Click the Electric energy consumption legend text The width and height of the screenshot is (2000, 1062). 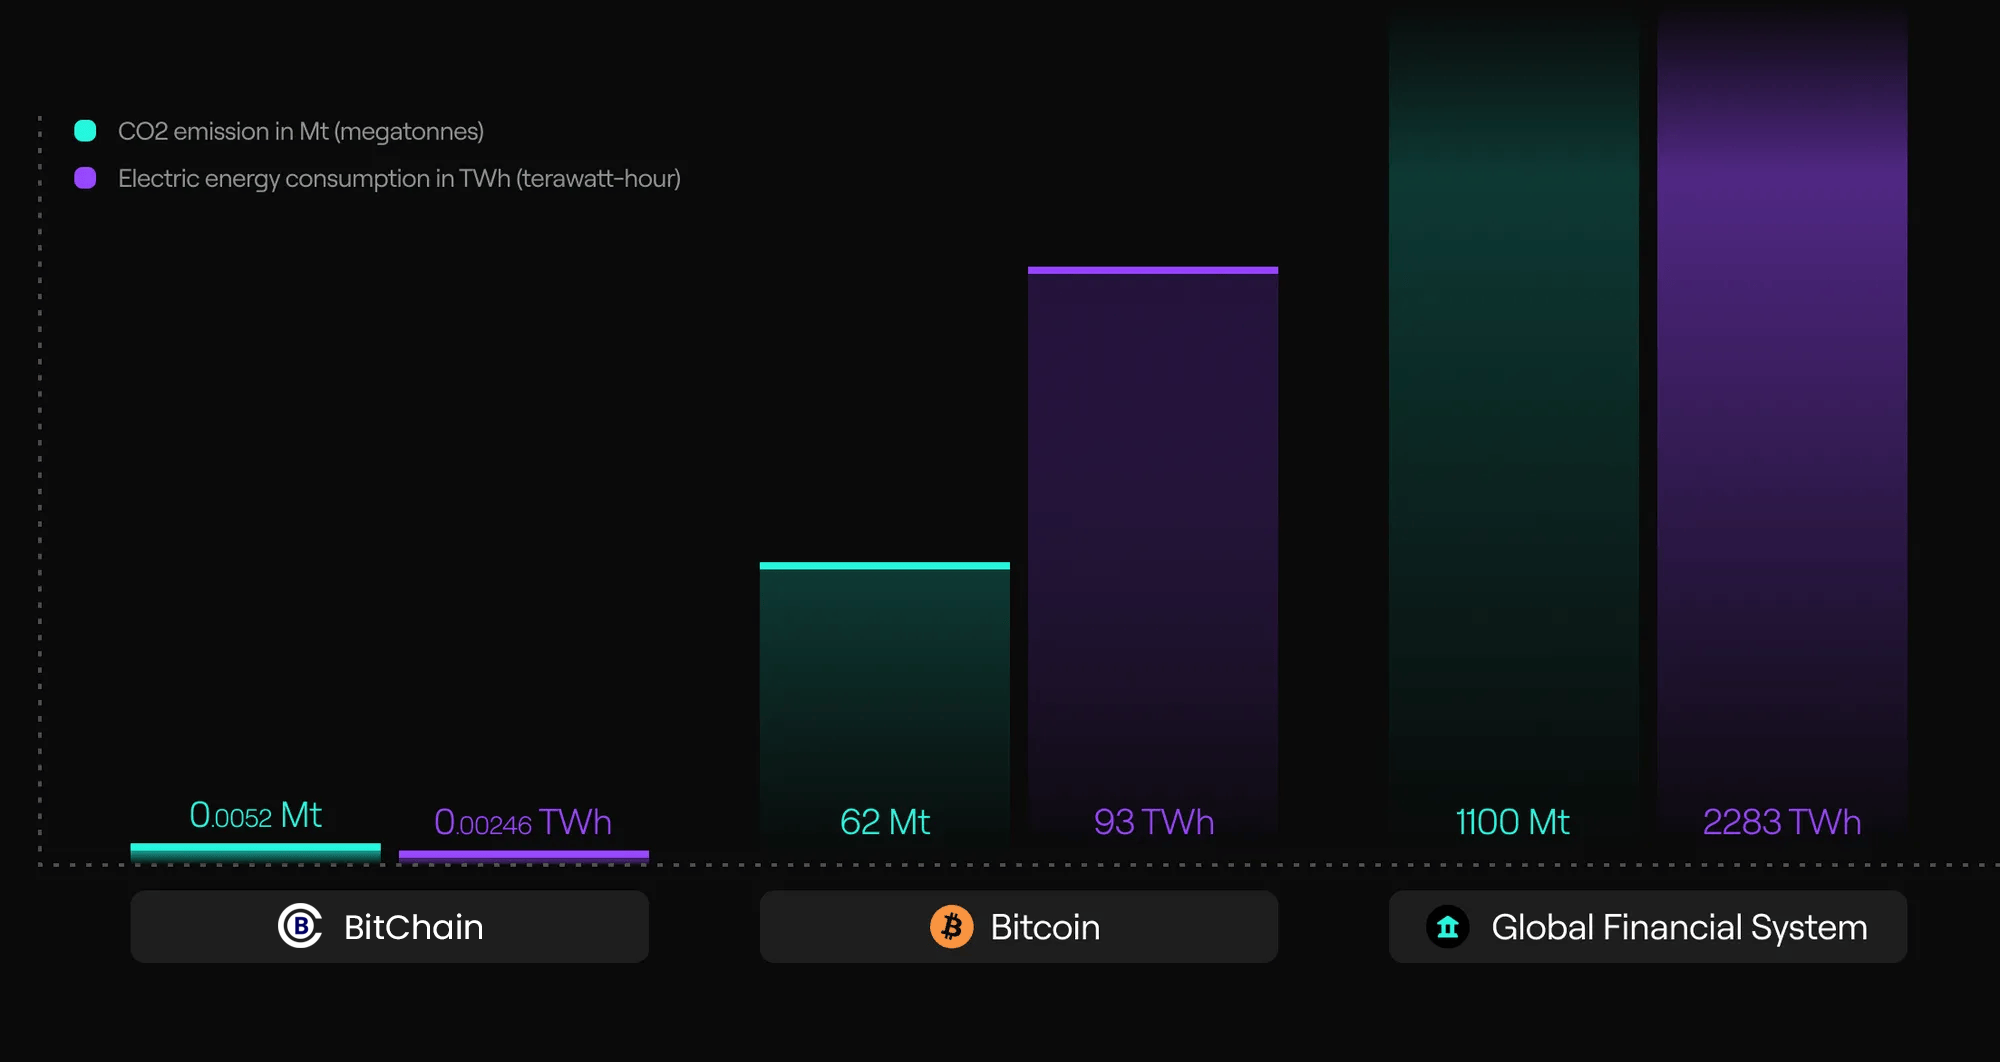tap(399, 178)
